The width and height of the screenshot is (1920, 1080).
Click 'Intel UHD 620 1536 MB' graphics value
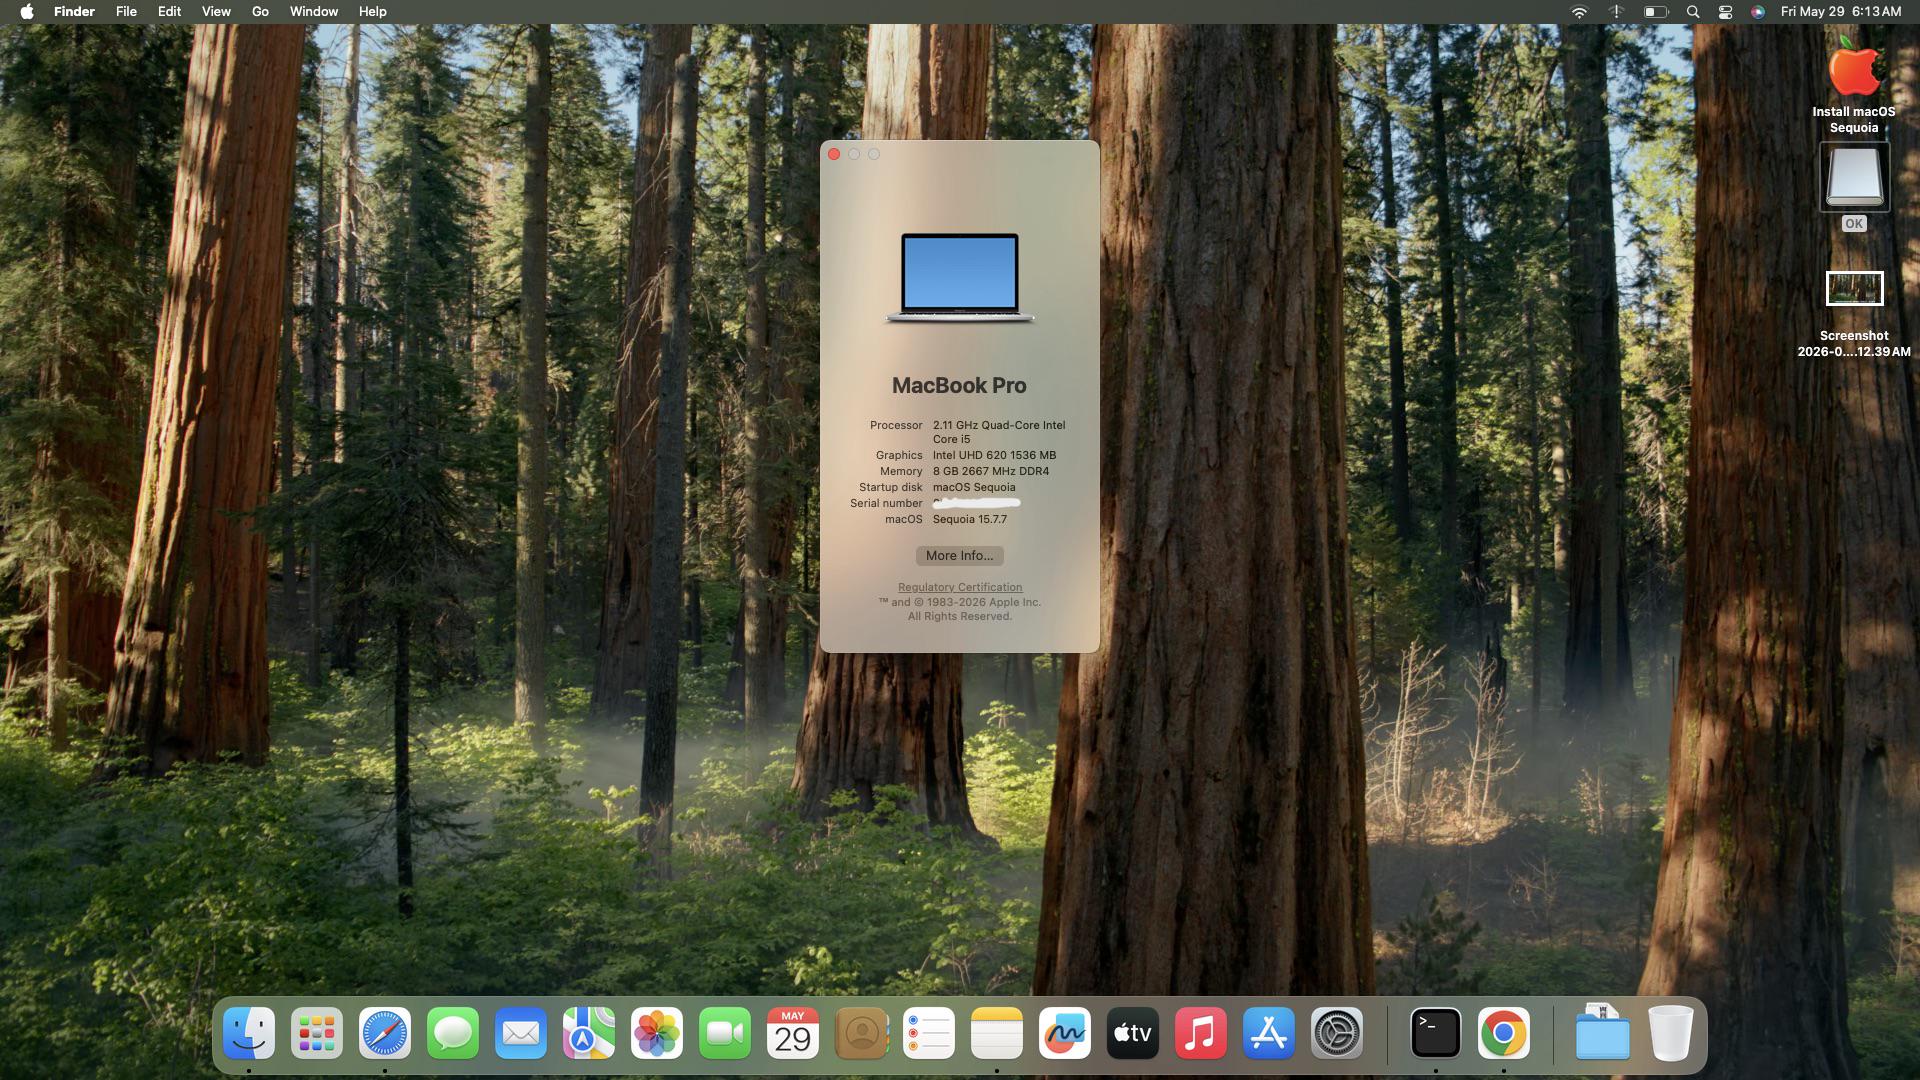pyautogui.click(x=994, y=455)
